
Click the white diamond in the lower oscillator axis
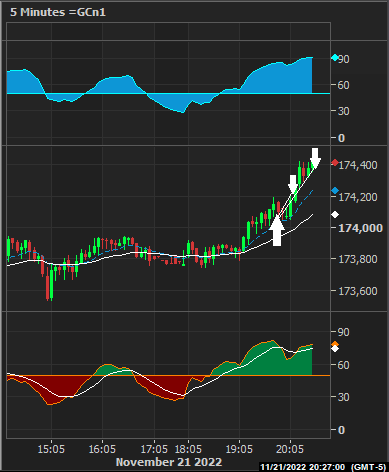coord(335,349)
